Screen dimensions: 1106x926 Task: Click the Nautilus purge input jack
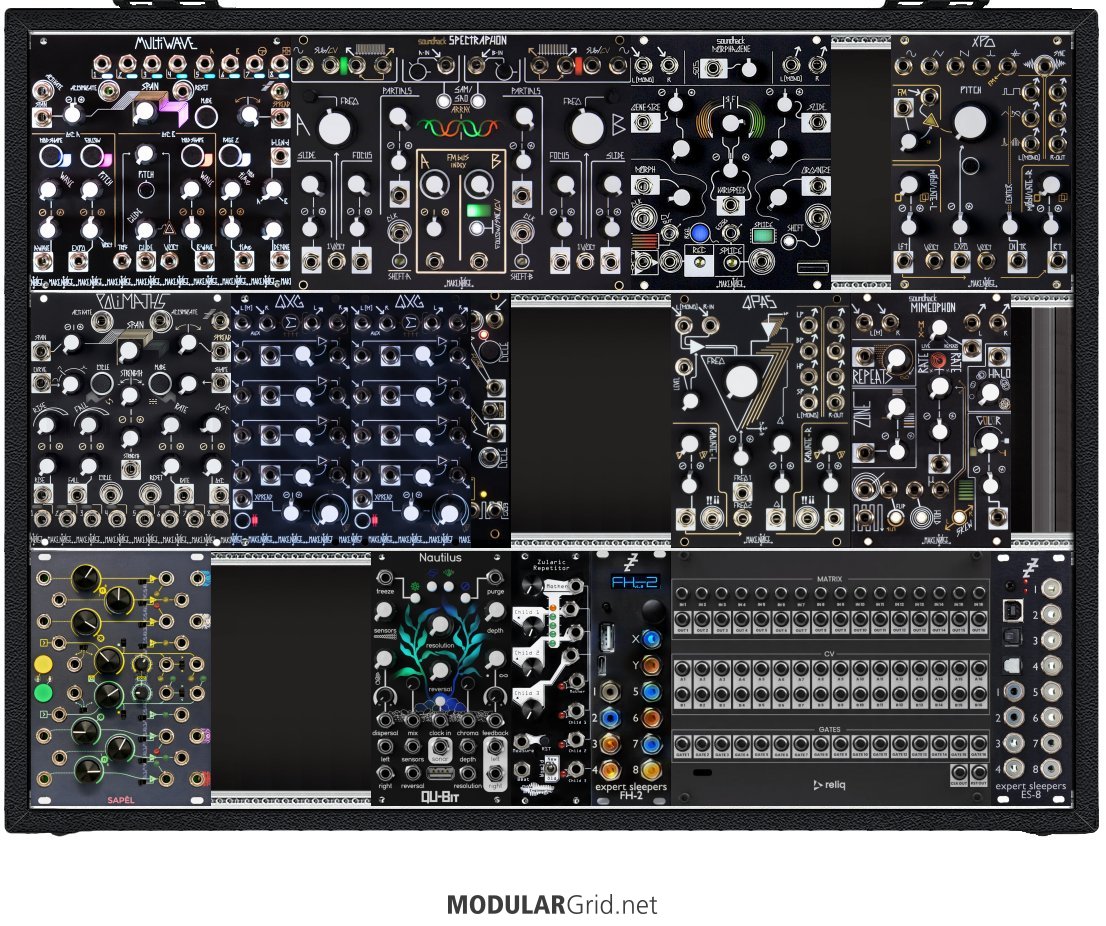tap(495, 579)
